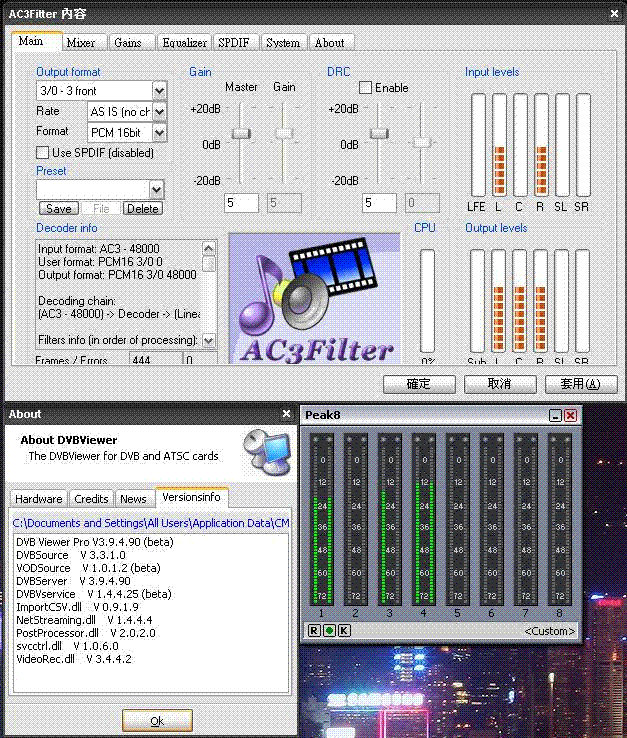Click 'Output format: PCM16 3/0 48000' text
Screen dimensions: 627x738
click(x=117, y=274)
